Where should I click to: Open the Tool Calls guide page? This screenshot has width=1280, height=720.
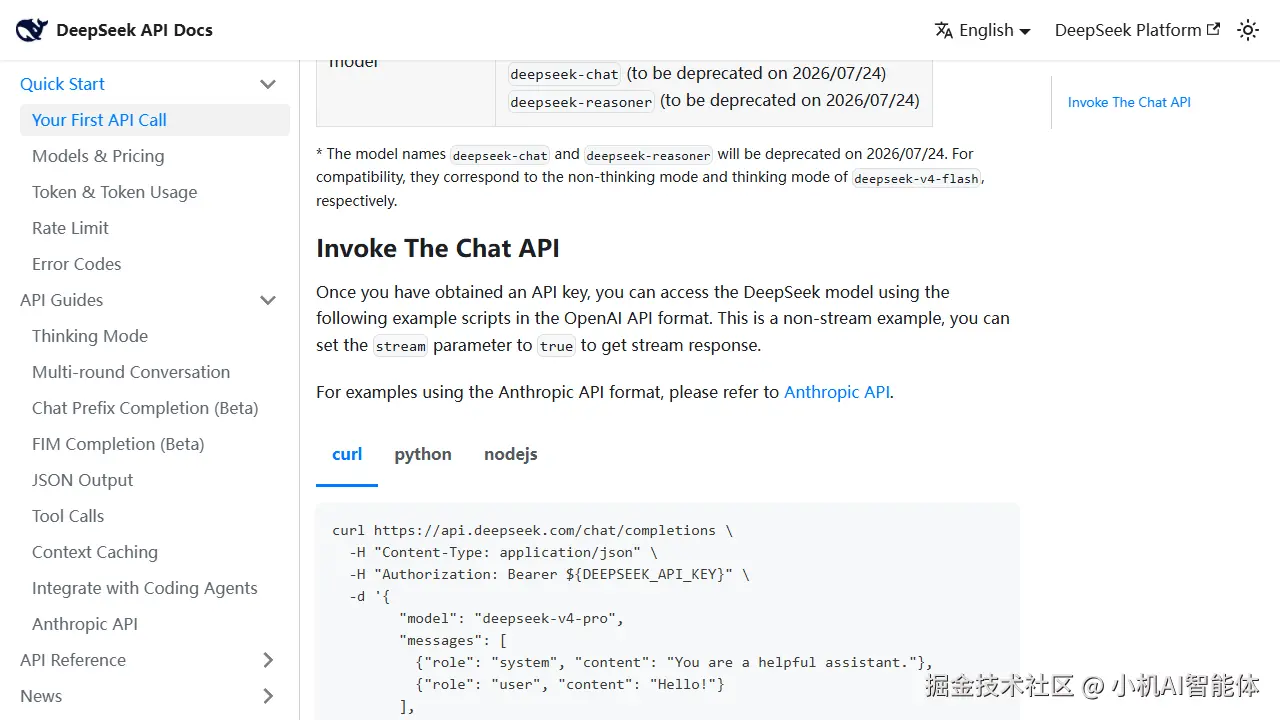click(68, 516)
